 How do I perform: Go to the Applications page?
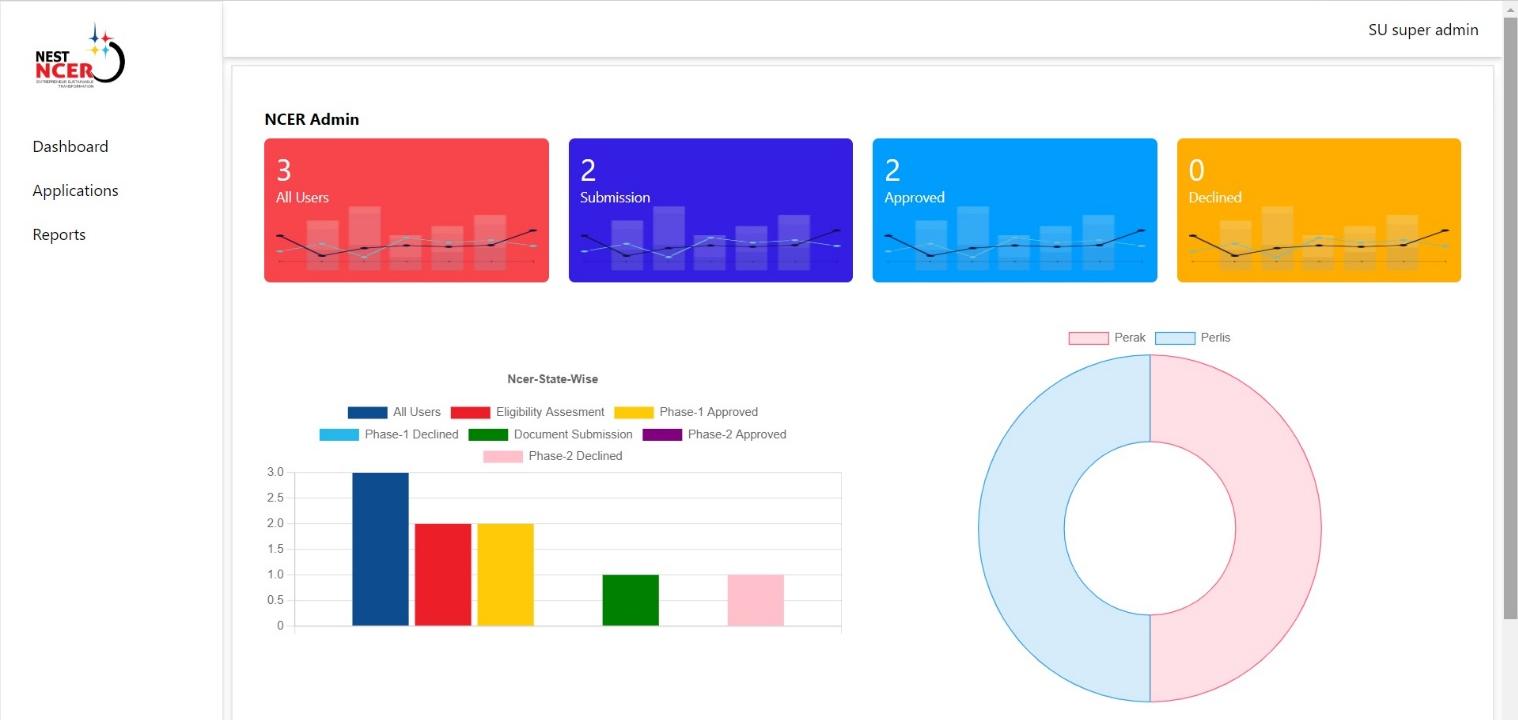[x=75, y=190]
